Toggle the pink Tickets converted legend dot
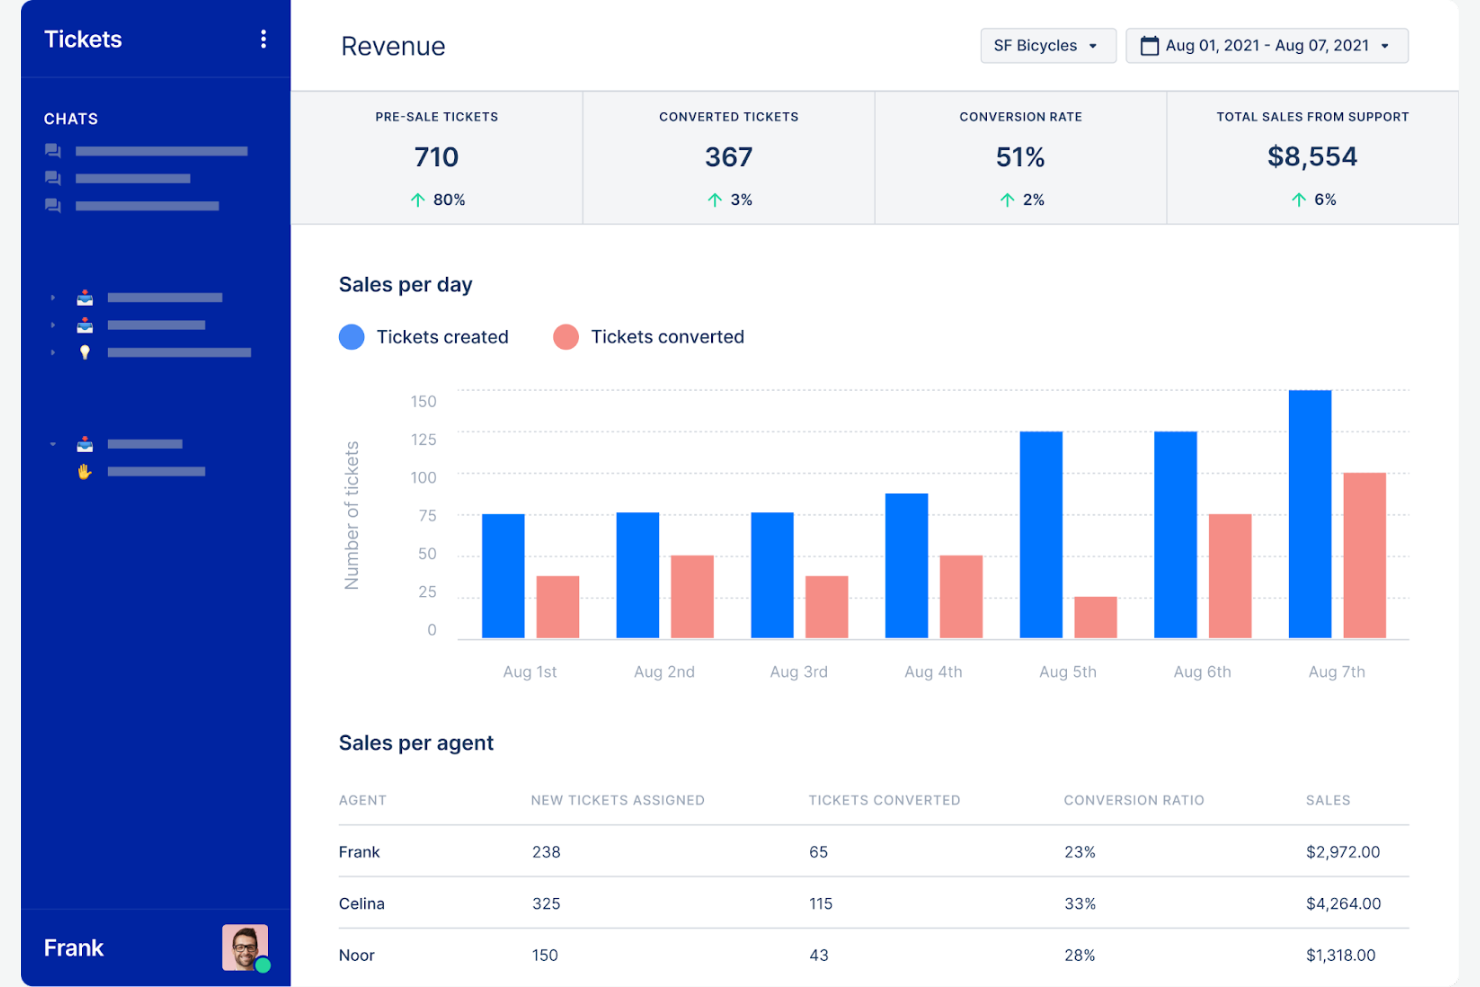1480x987 pixels. 566,337
